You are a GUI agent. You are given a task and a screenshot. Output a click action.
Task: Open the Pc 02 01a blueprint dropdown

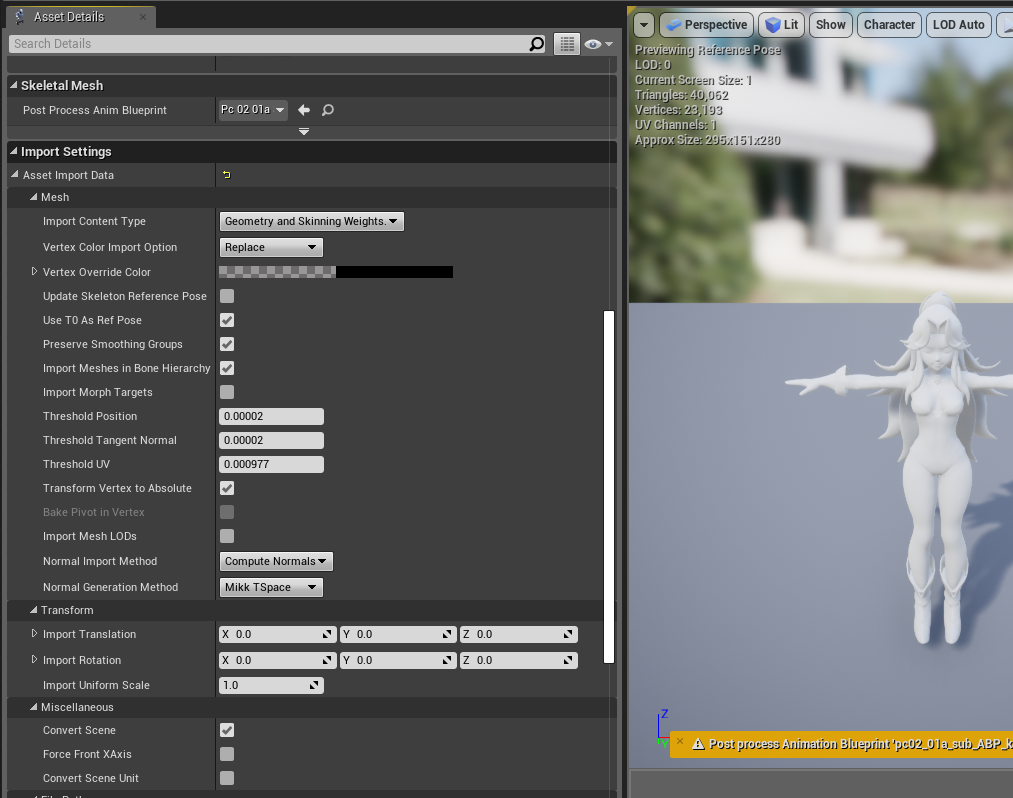pyautogui.click(x=253, y=110)
